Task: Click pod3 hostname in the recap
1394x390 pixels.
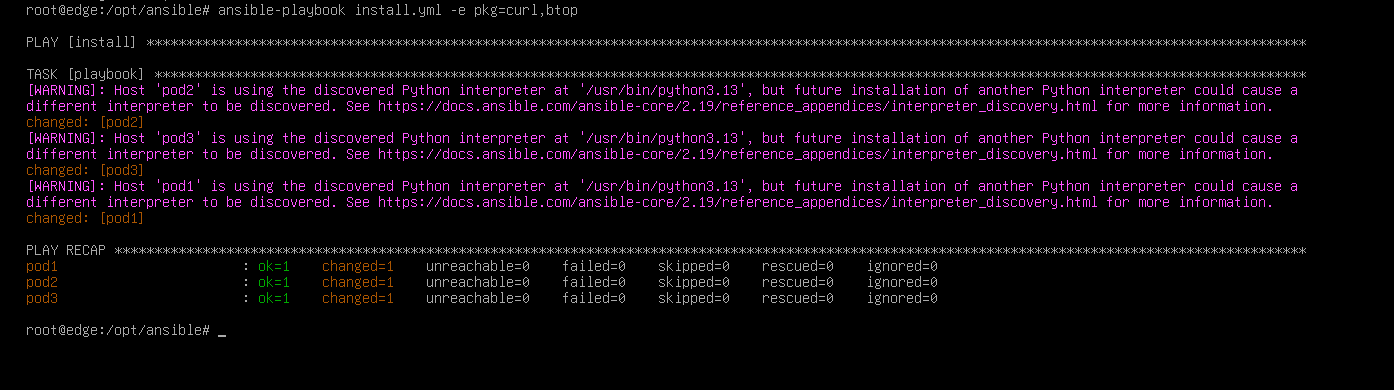Action: 42,298
